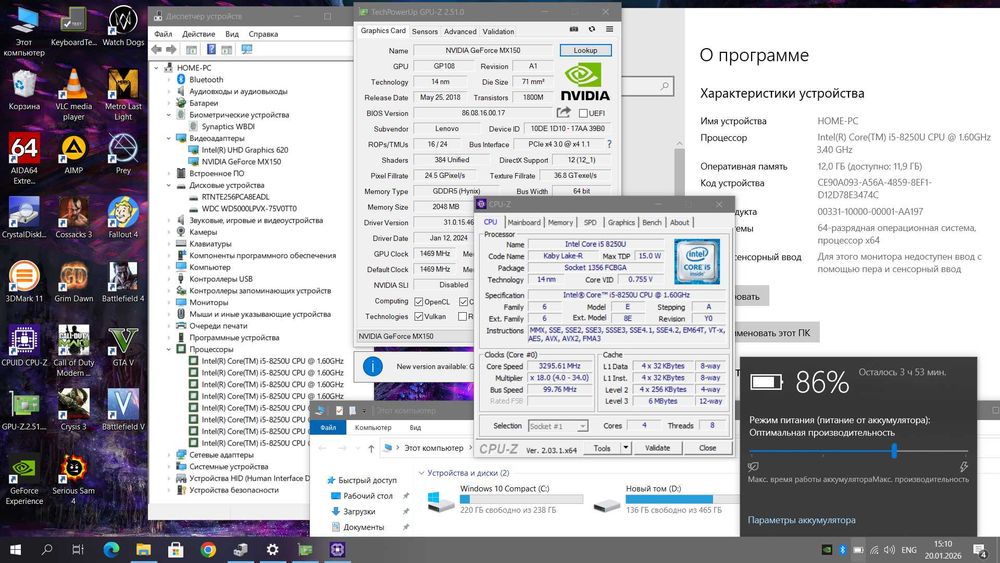Launch AIMP desktop shortcut
Screen dimensions: 1000x563
[73, 154]
